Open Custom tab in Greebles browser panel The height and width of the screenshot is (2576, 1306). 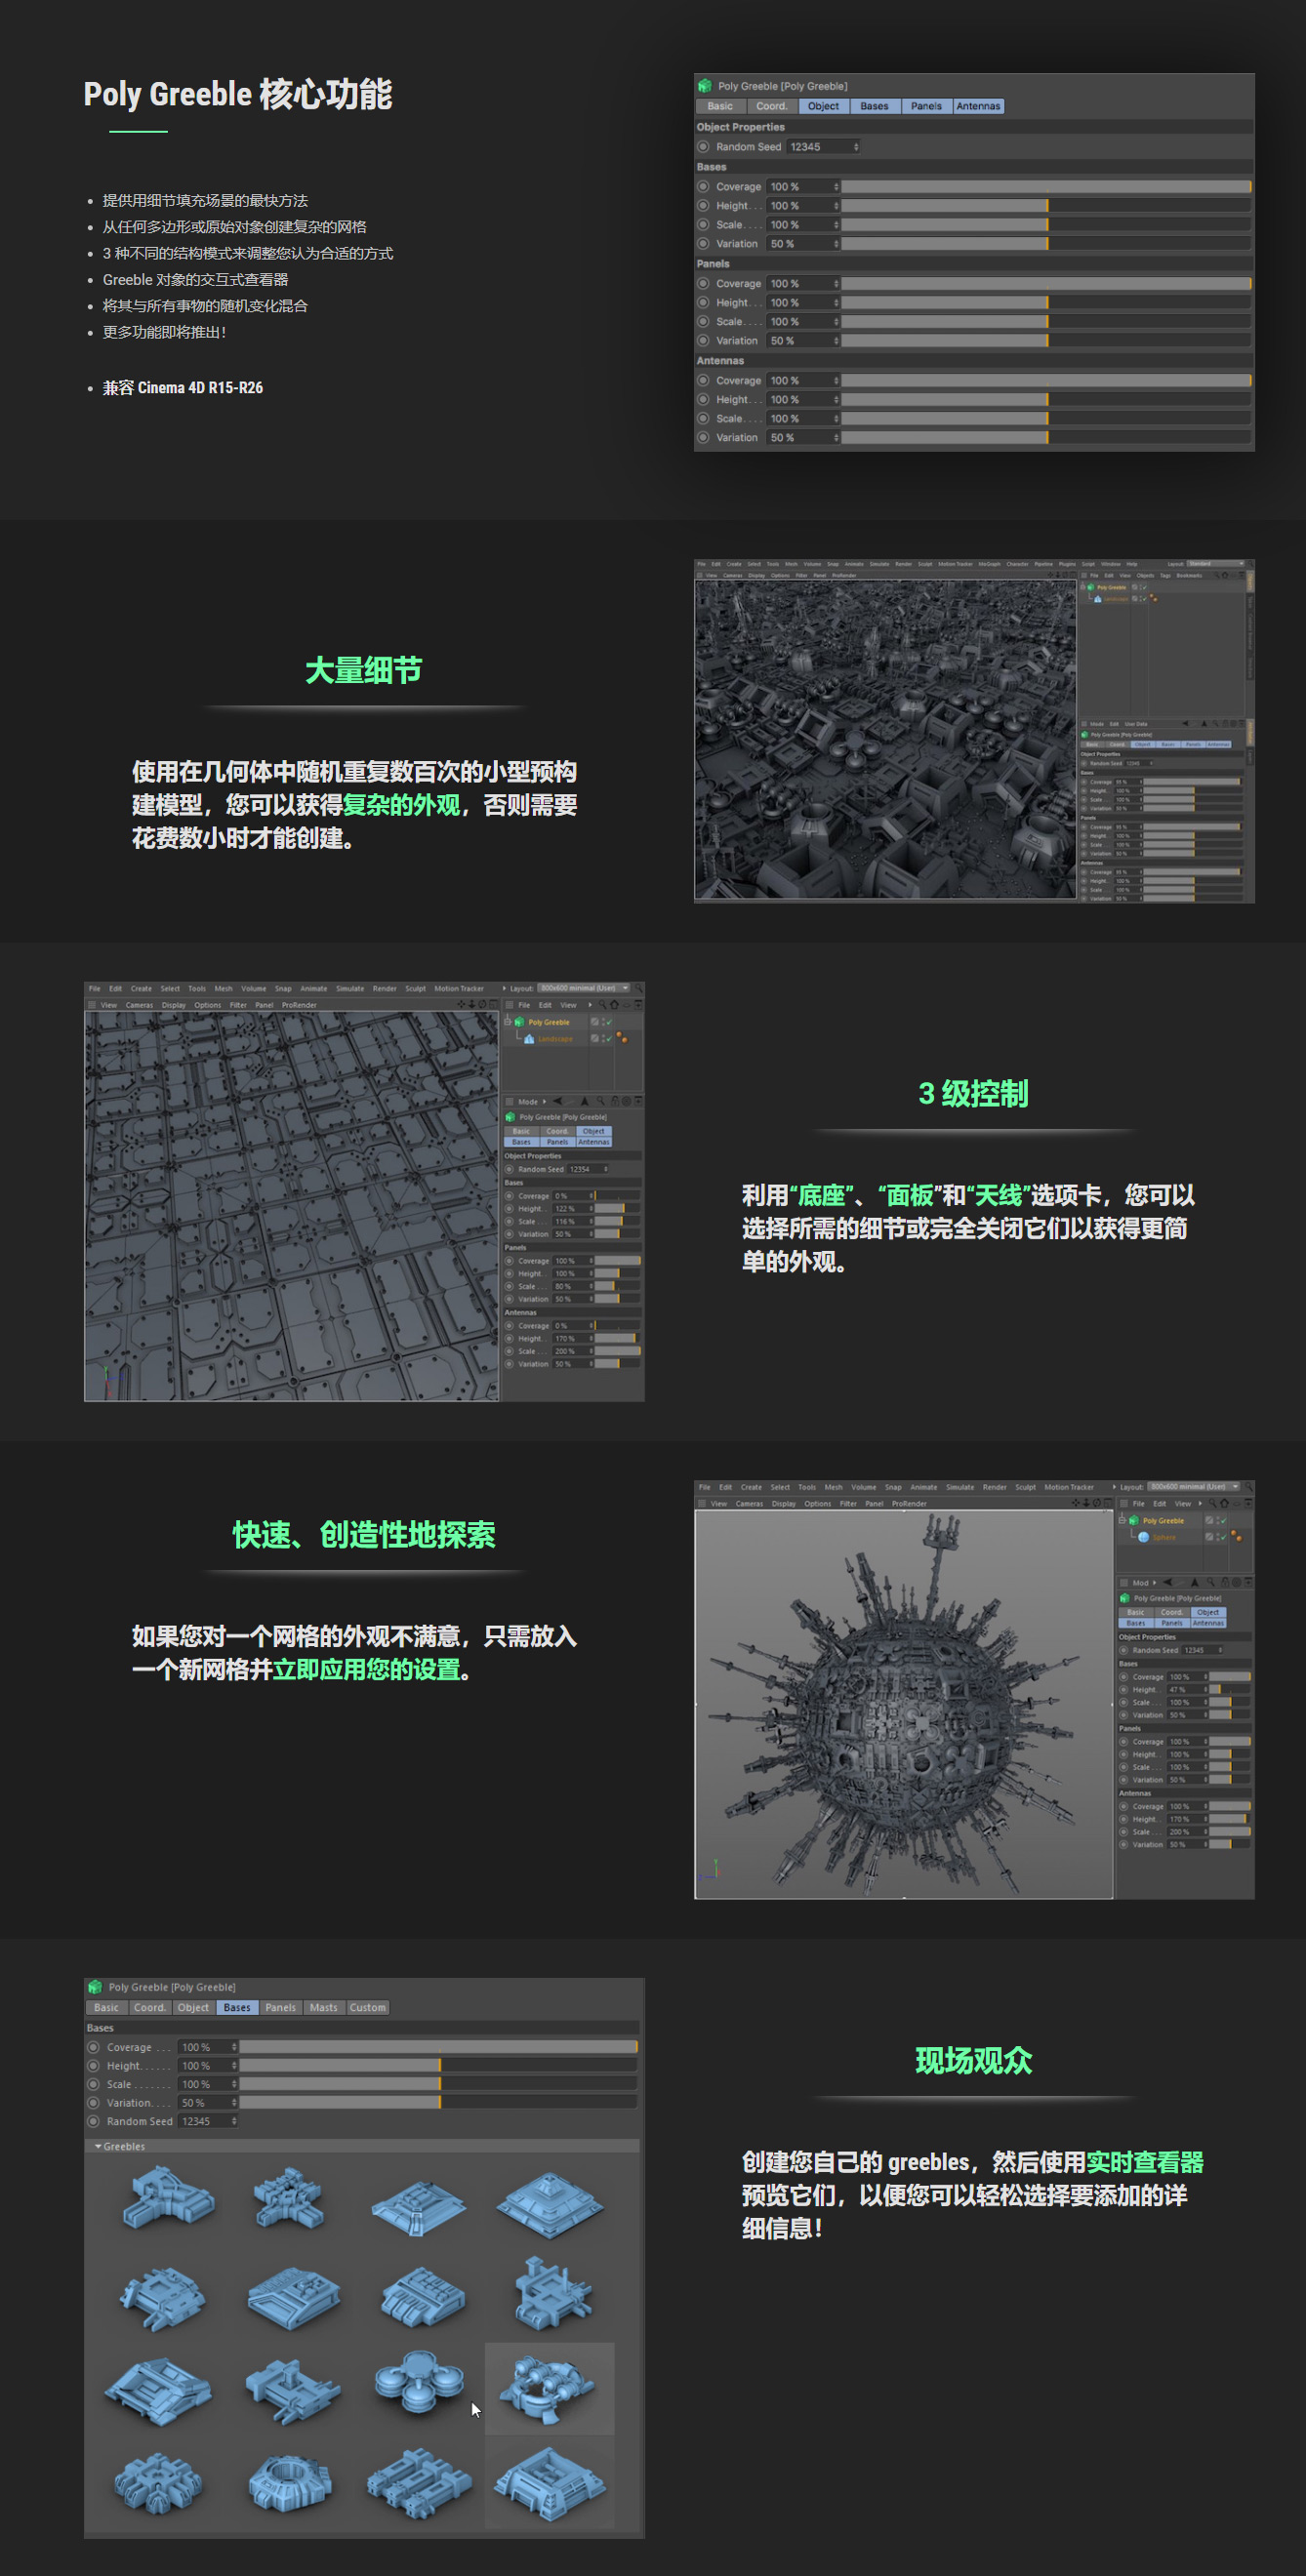pos(368,2007)
